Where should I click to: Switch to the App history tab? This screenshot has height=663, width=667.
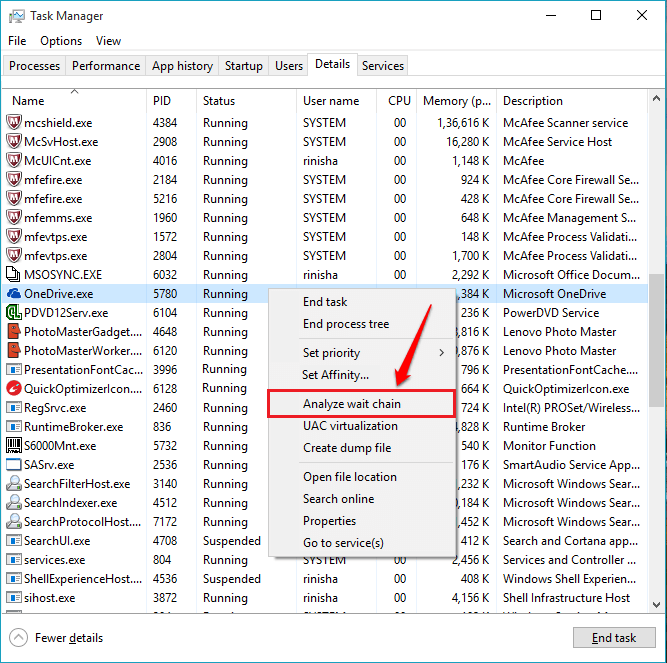point(182,66)
